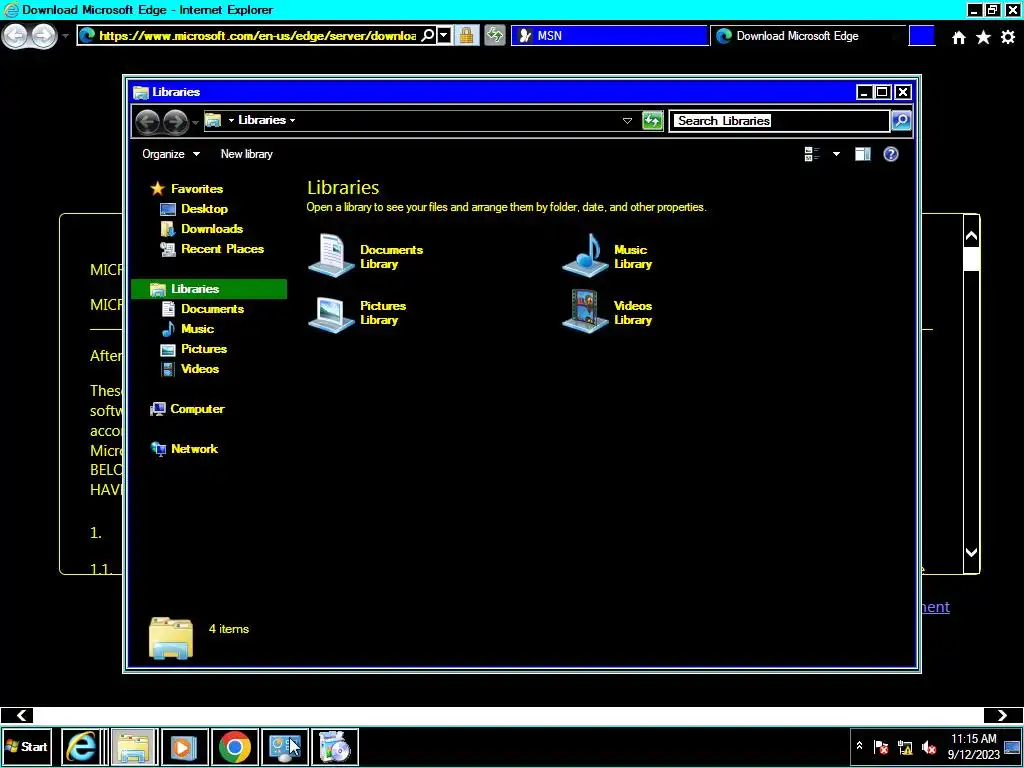Click the page horizontal scroll left arrow
1024x768 pixels.
21,716
